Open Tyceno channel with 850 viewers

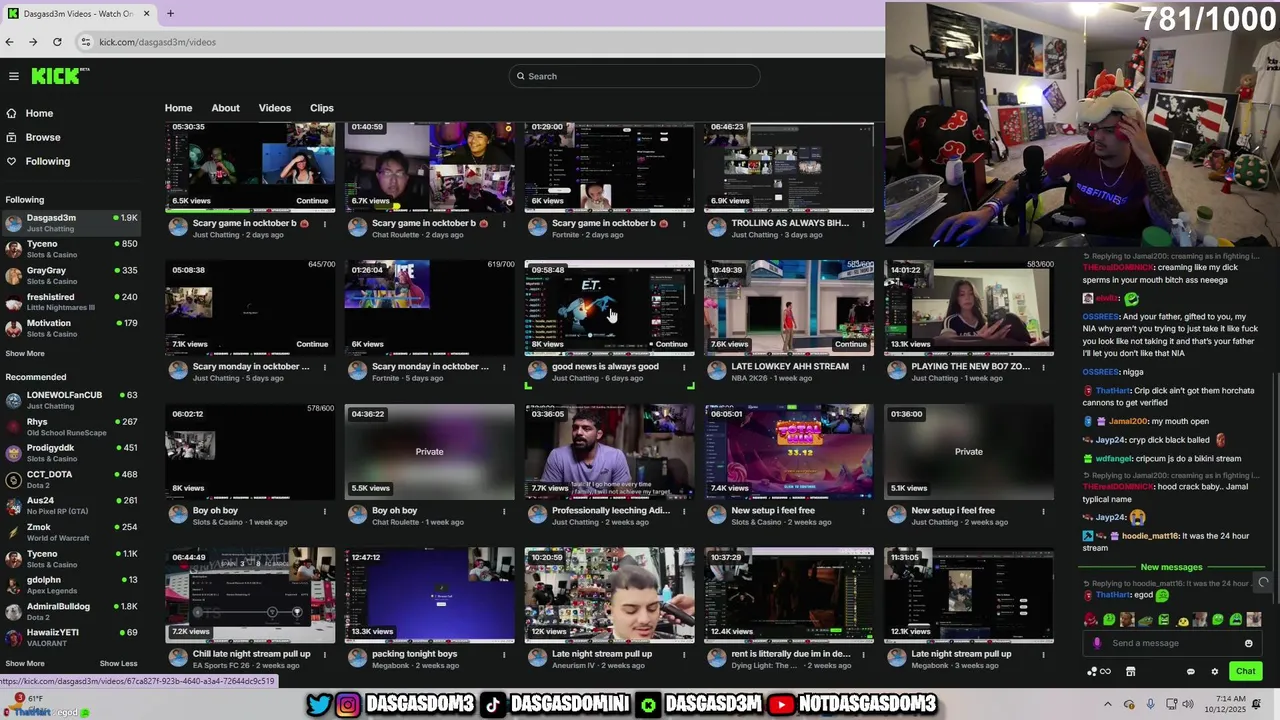[70, 249]
